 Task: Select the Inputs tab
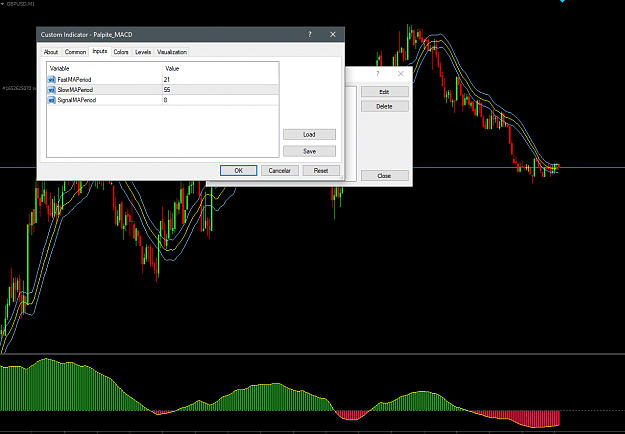coord(100,51)
